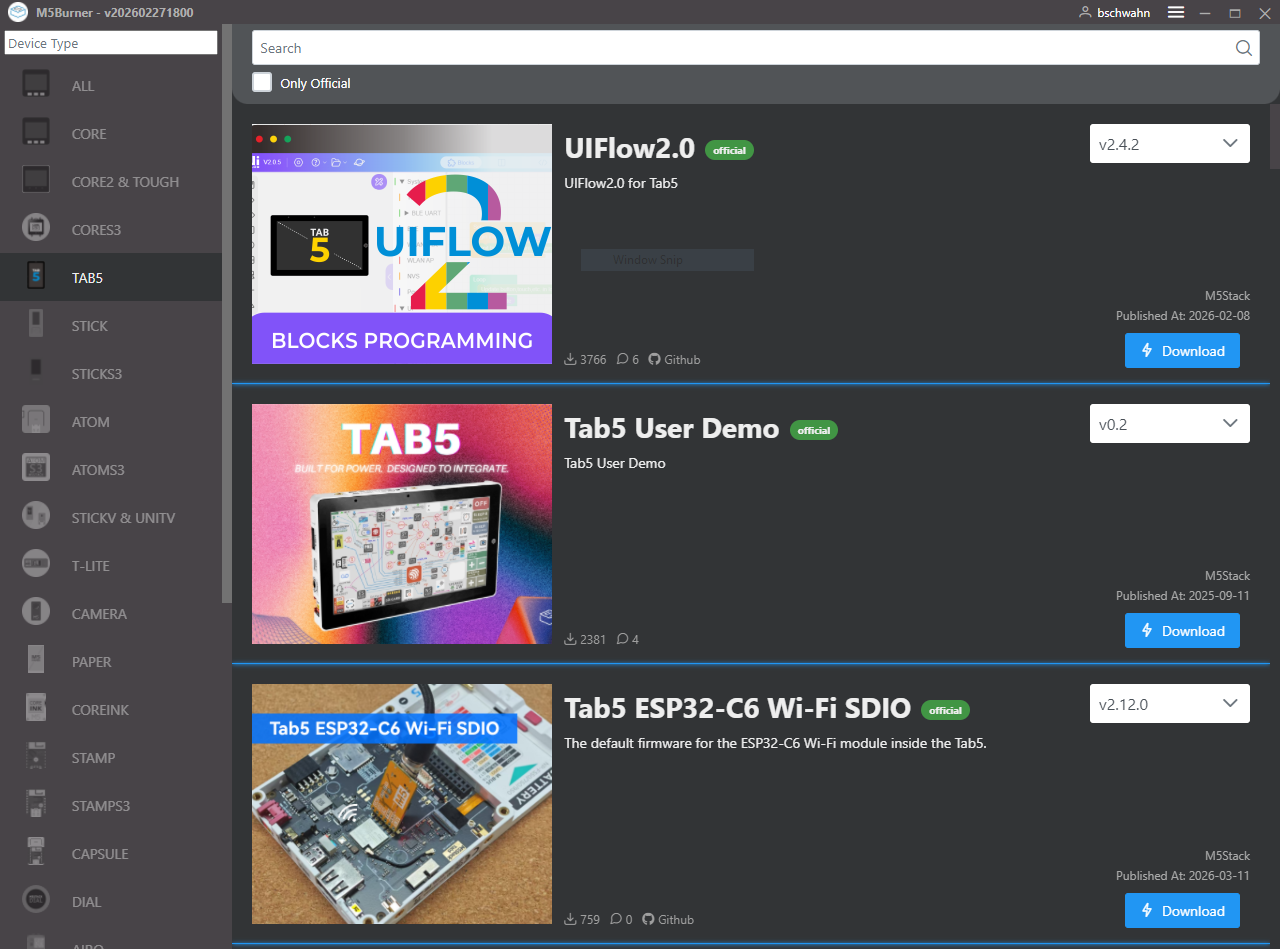1280x949 pixels.
Task: Open comments icon on Tab5 User Demo
Action: [x=622, y=639]
